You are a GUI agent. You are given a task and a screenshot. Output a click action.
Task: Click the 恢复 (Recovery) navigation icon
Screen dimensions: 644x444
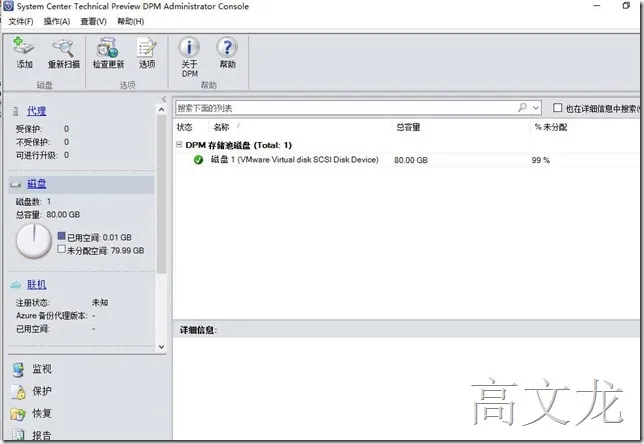point(18,414)
